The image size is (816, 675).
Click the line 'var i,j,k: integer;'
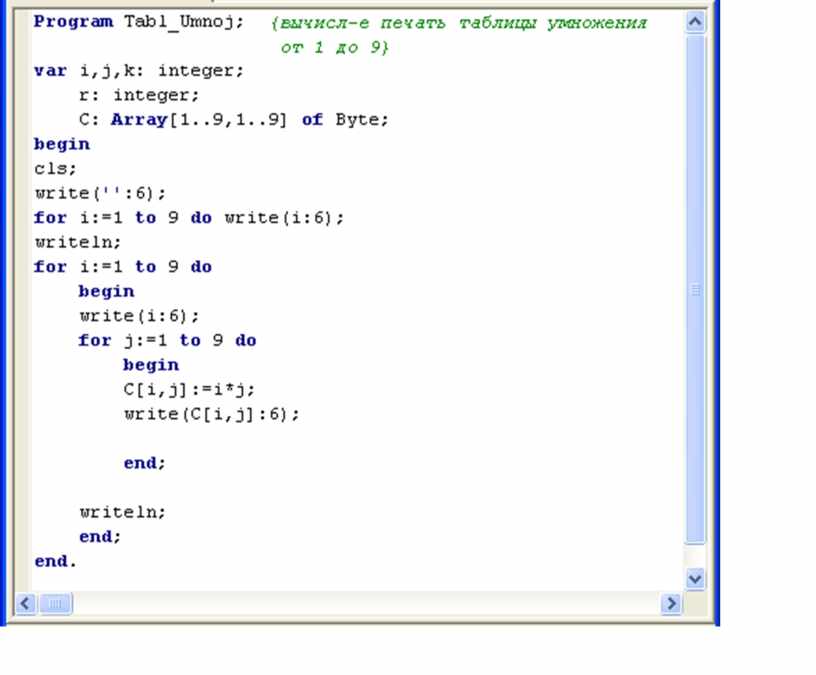point(139,71)
